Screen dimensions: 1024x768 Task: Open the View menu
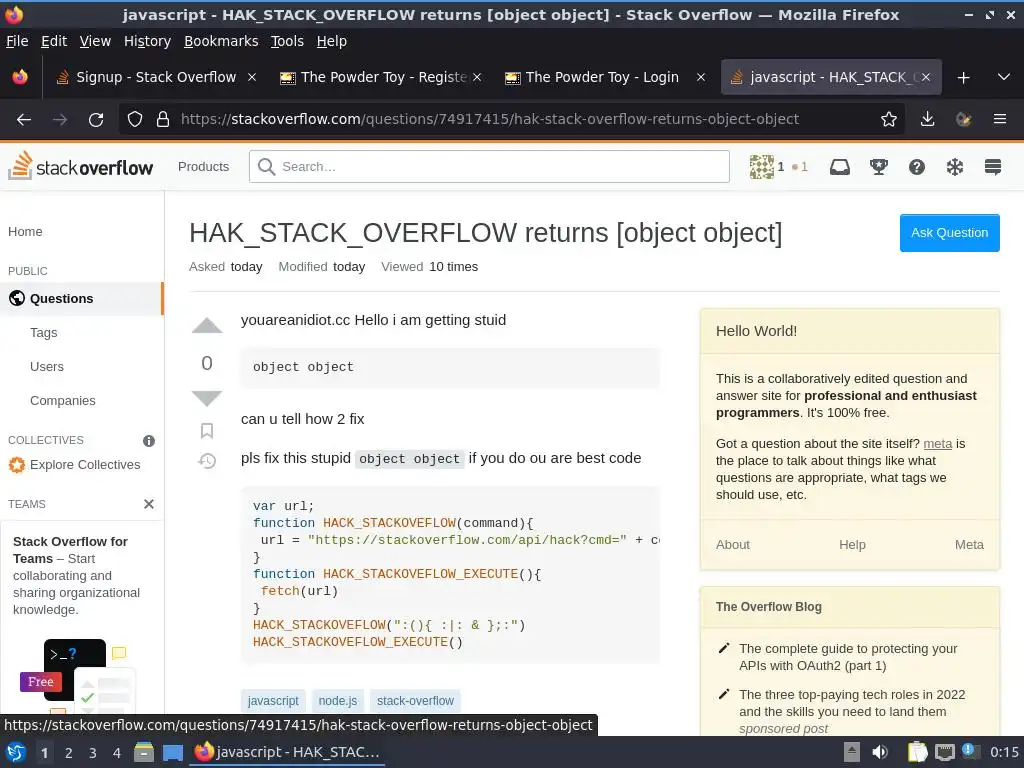click(95, 41)
